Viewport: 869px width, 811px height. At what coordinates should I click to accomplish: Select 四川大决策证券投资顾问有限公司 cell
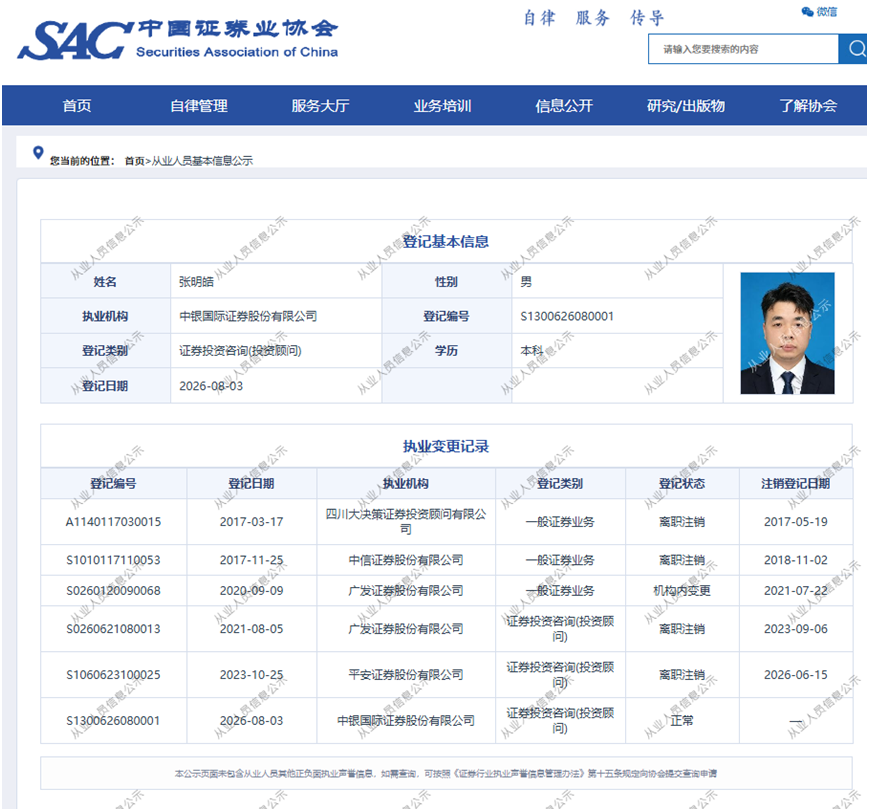click(406, 522)
